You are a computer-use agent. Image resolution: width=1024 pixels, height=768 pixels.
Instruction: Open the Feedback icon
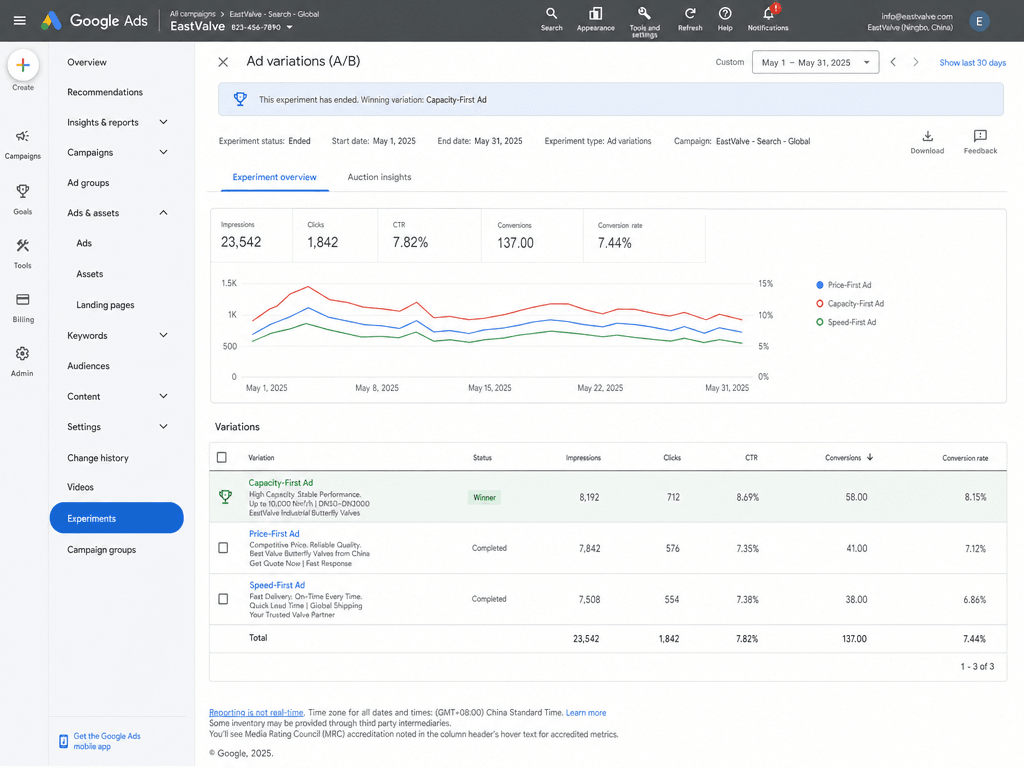(x=980, y=142)
